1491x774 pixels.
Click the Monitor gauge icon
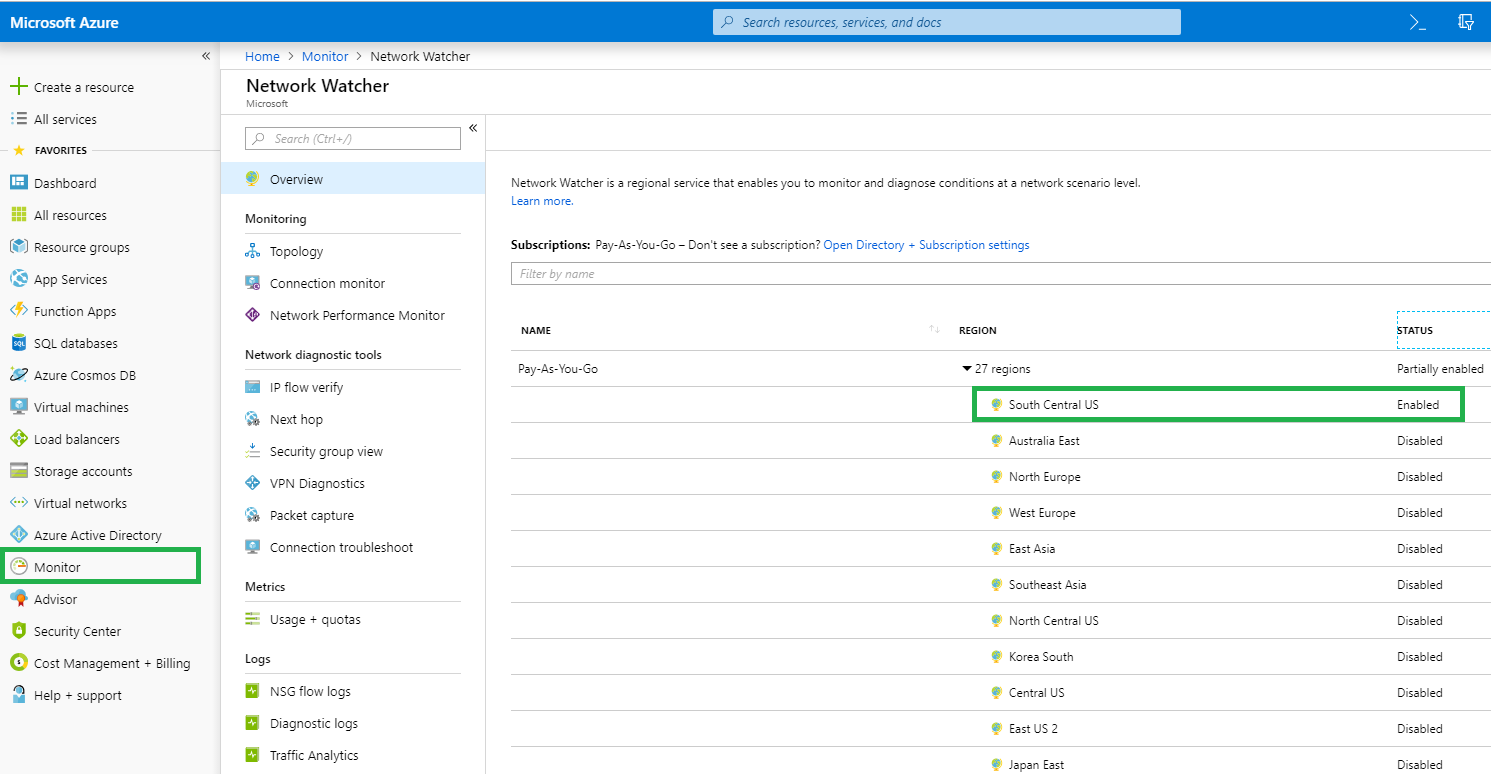click(18, 567)
